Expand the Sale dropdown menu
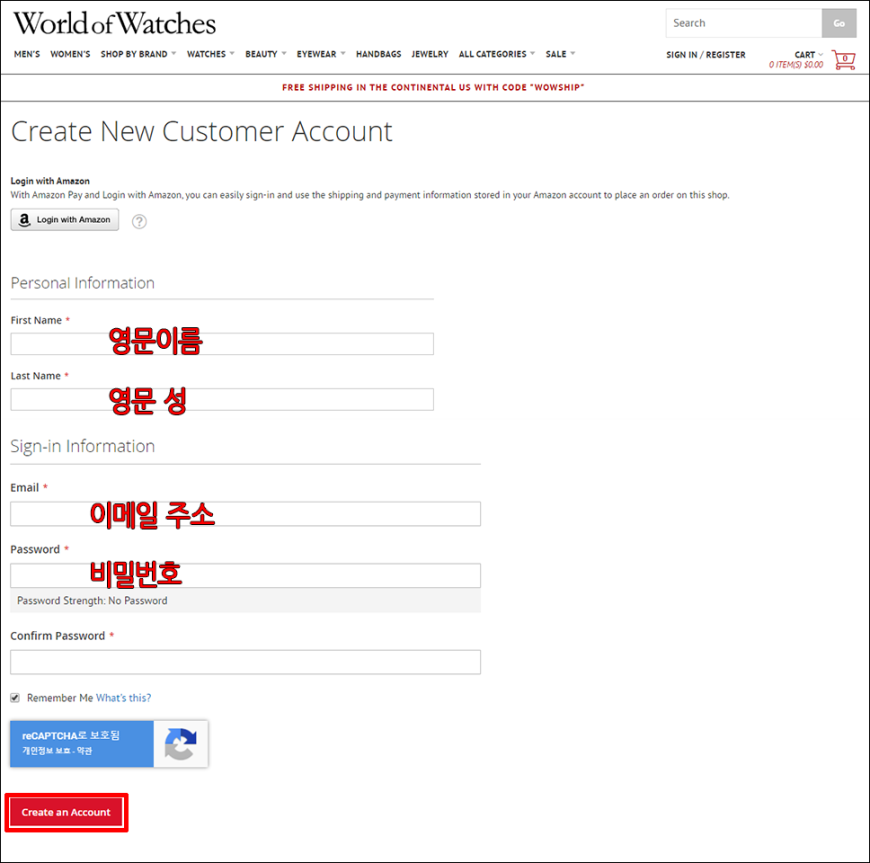870x863 pixels. [560, 54]
